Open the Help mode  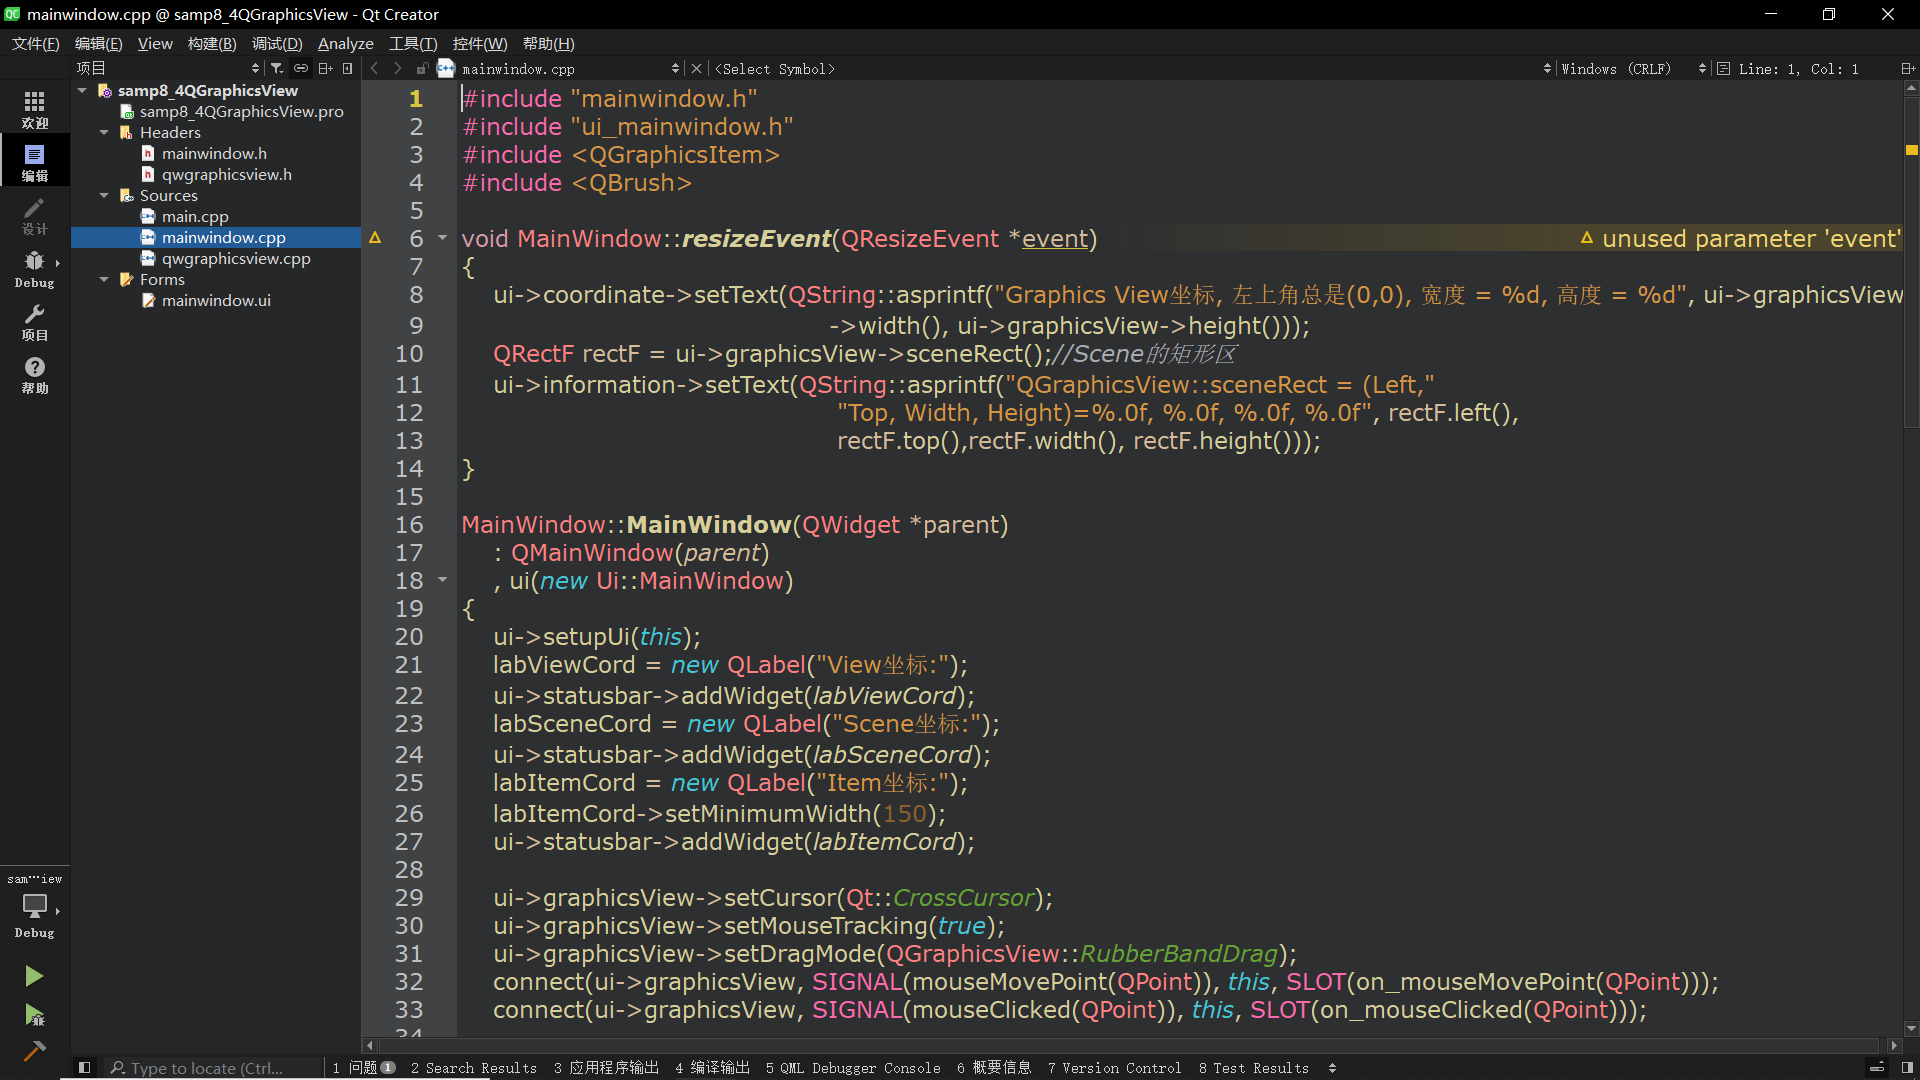34,375
